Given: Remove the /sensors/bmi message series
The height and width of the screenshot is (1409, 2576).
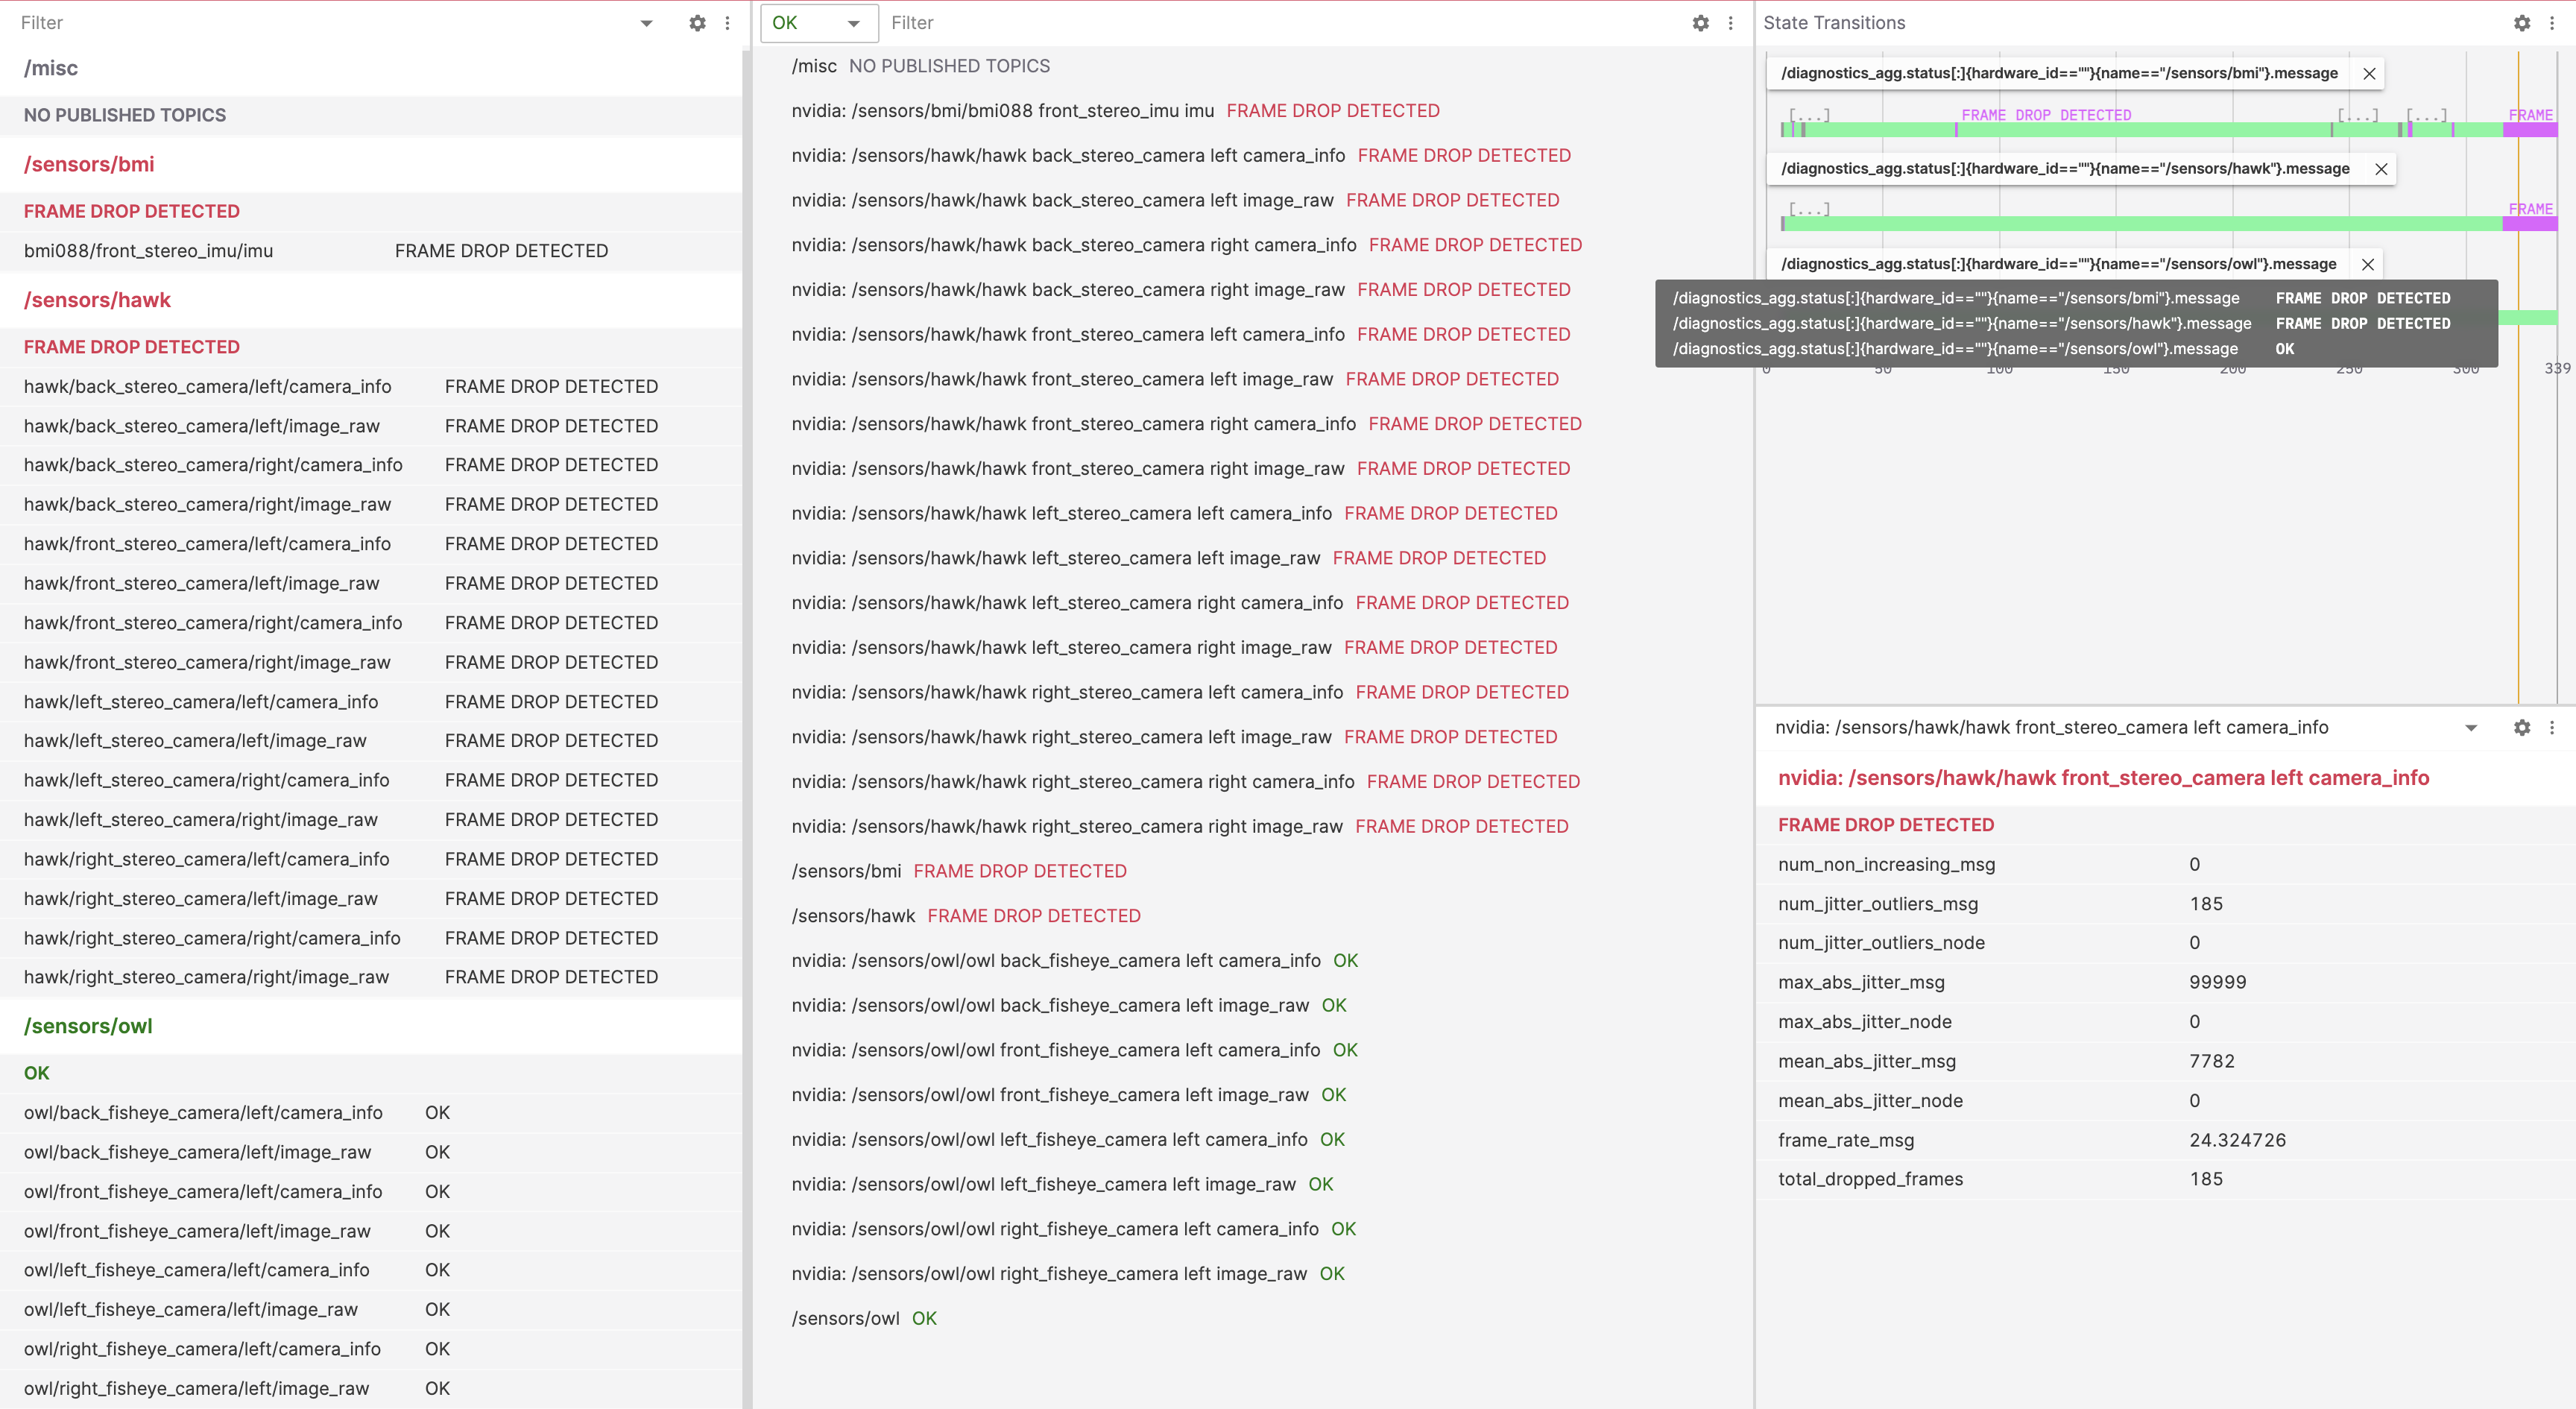Looking at the screenshot, I should pyautogui.click(x=2369, y=74).
